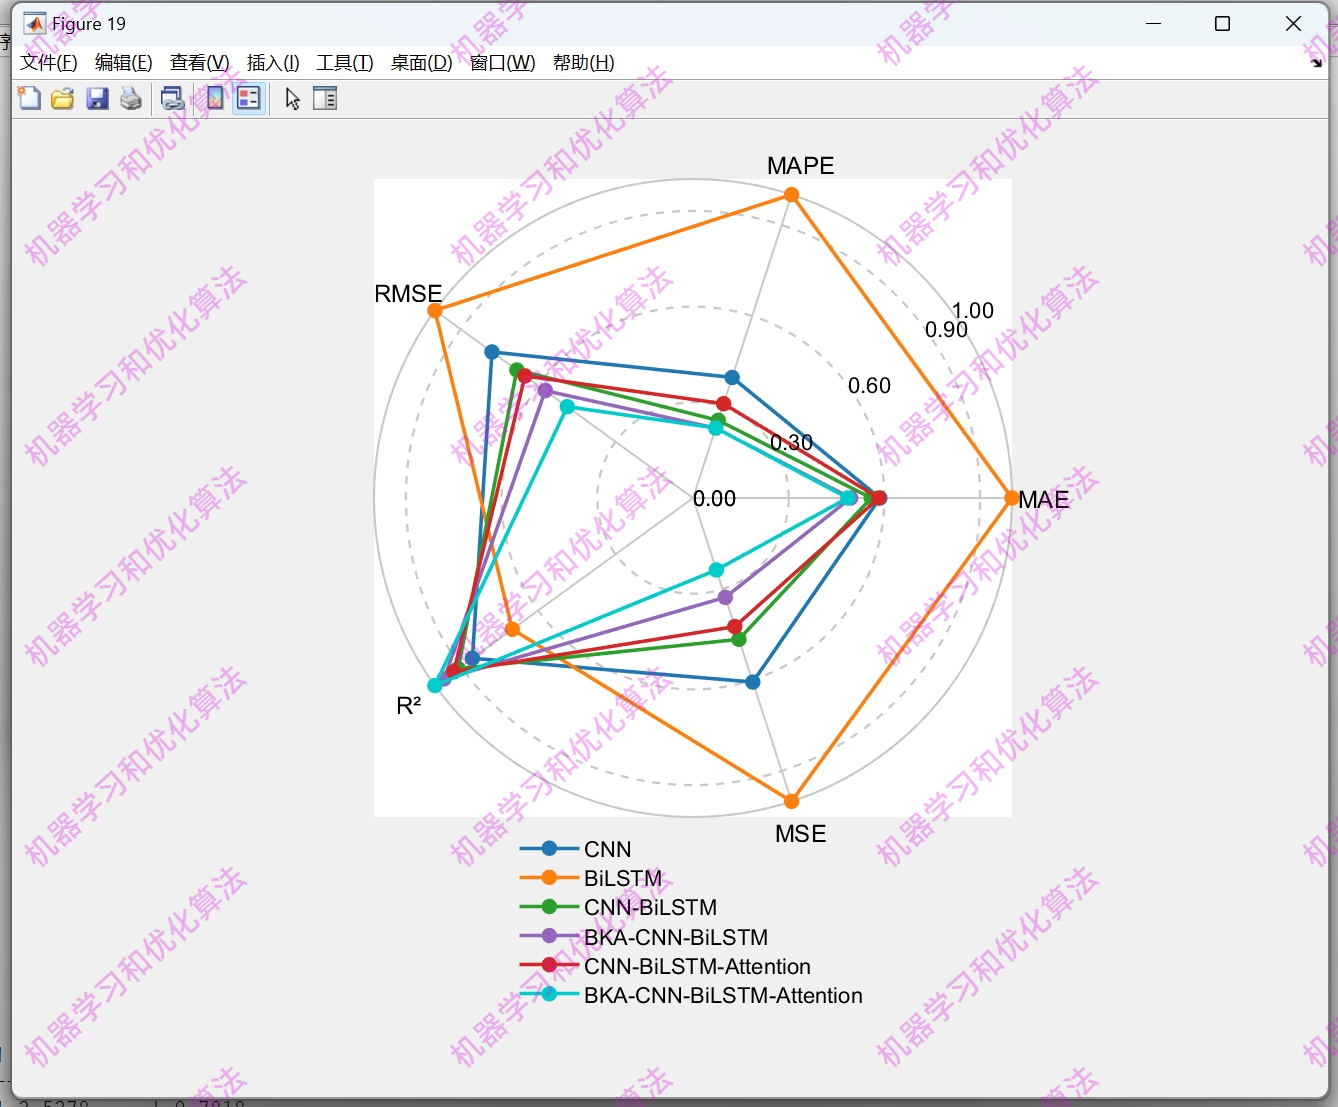
Task: Click the Print Figure icon
Action: (131, 98)
